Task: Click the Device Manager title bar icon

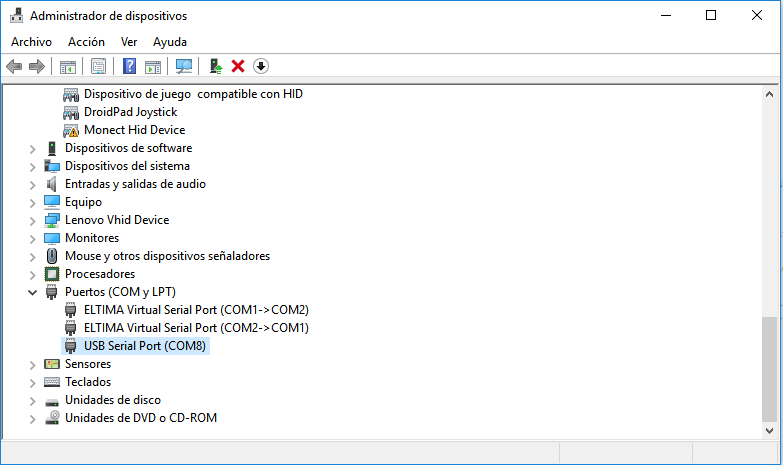Action: point(16,15)
